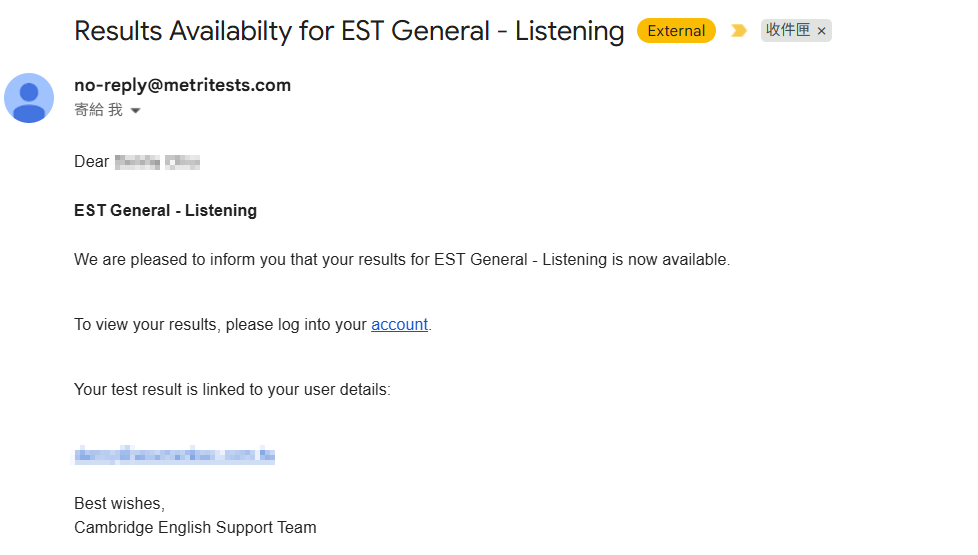Viewport: 978px width, 555px height.
Task: Click the bold 'EST General - Listening' heading
Action: click(x=165, y=210)
